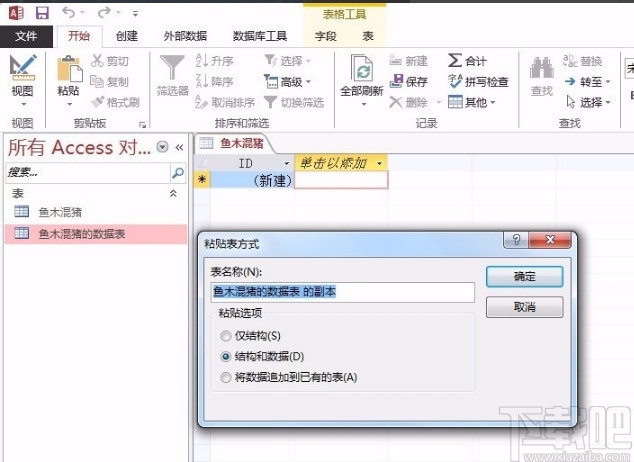This screenshot has width=634, height=462.
Task: Select the 鱼木混猪 table in navigation pane
Action: [x=96, y=212]
